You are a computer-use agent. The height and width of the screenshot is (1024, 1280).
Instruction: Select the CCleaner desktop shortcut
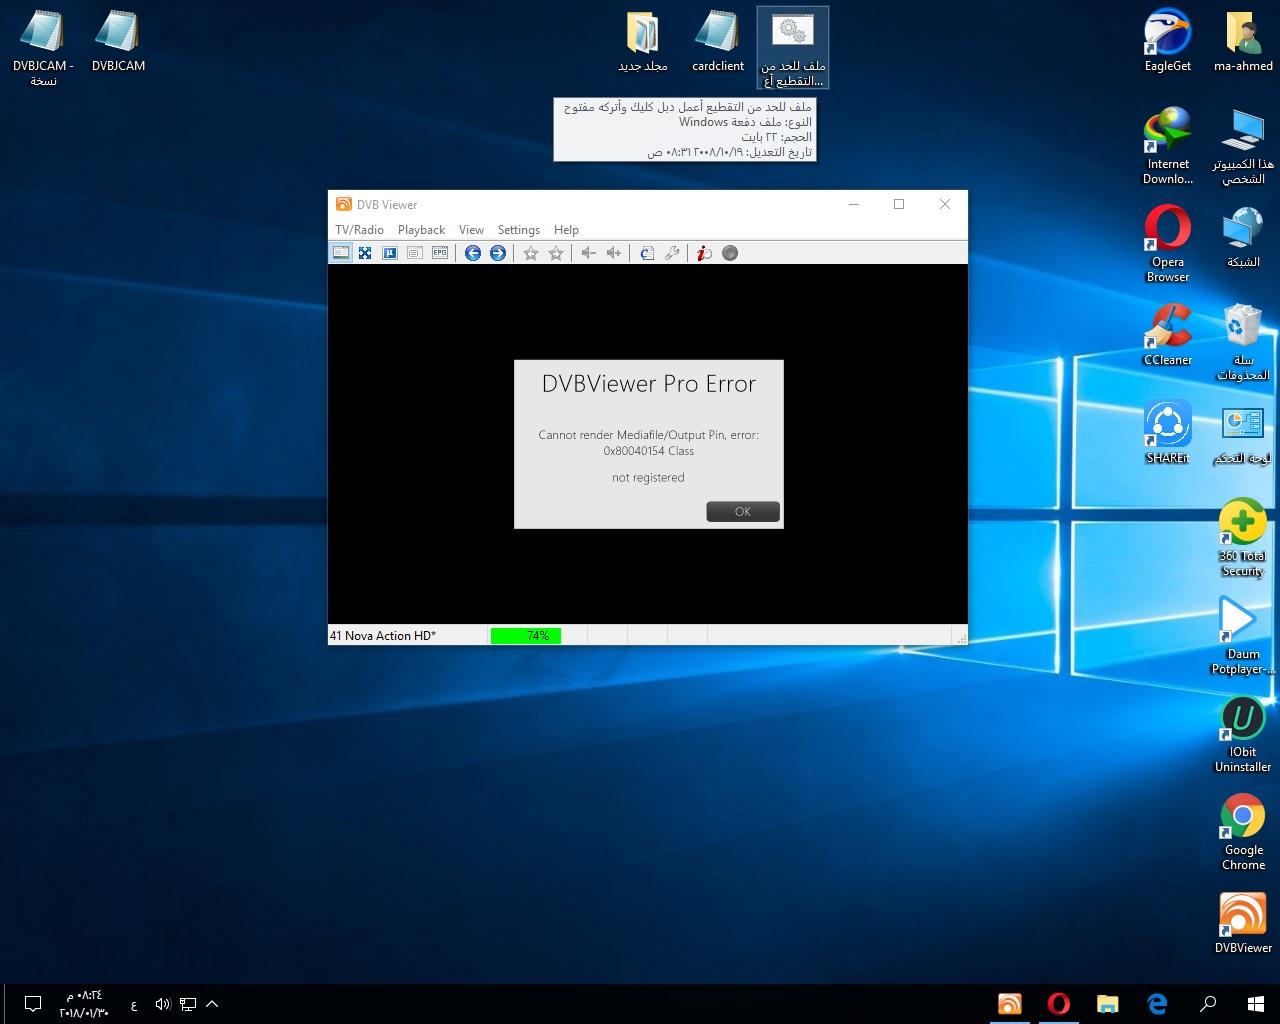1168,335
